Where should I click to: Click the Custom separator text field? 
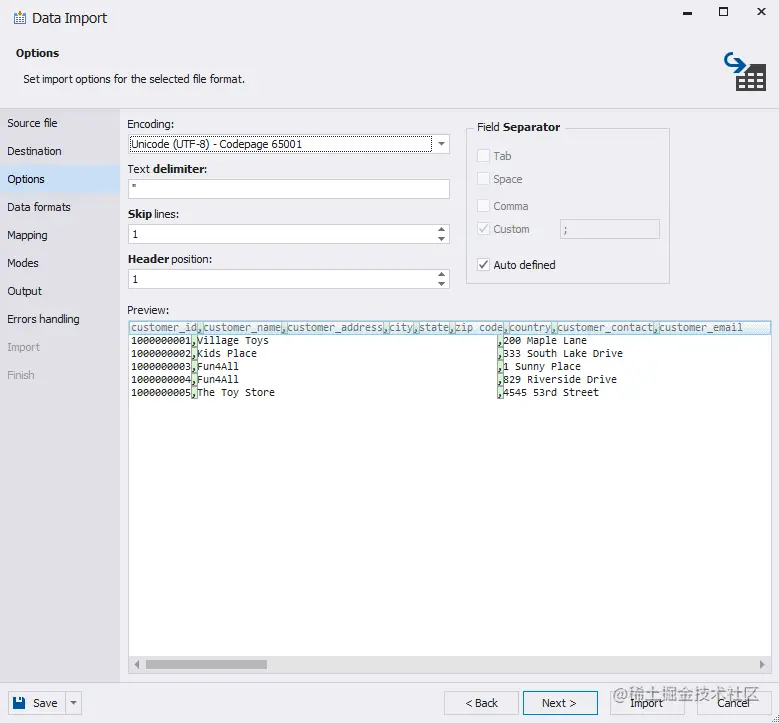(610, 229)
